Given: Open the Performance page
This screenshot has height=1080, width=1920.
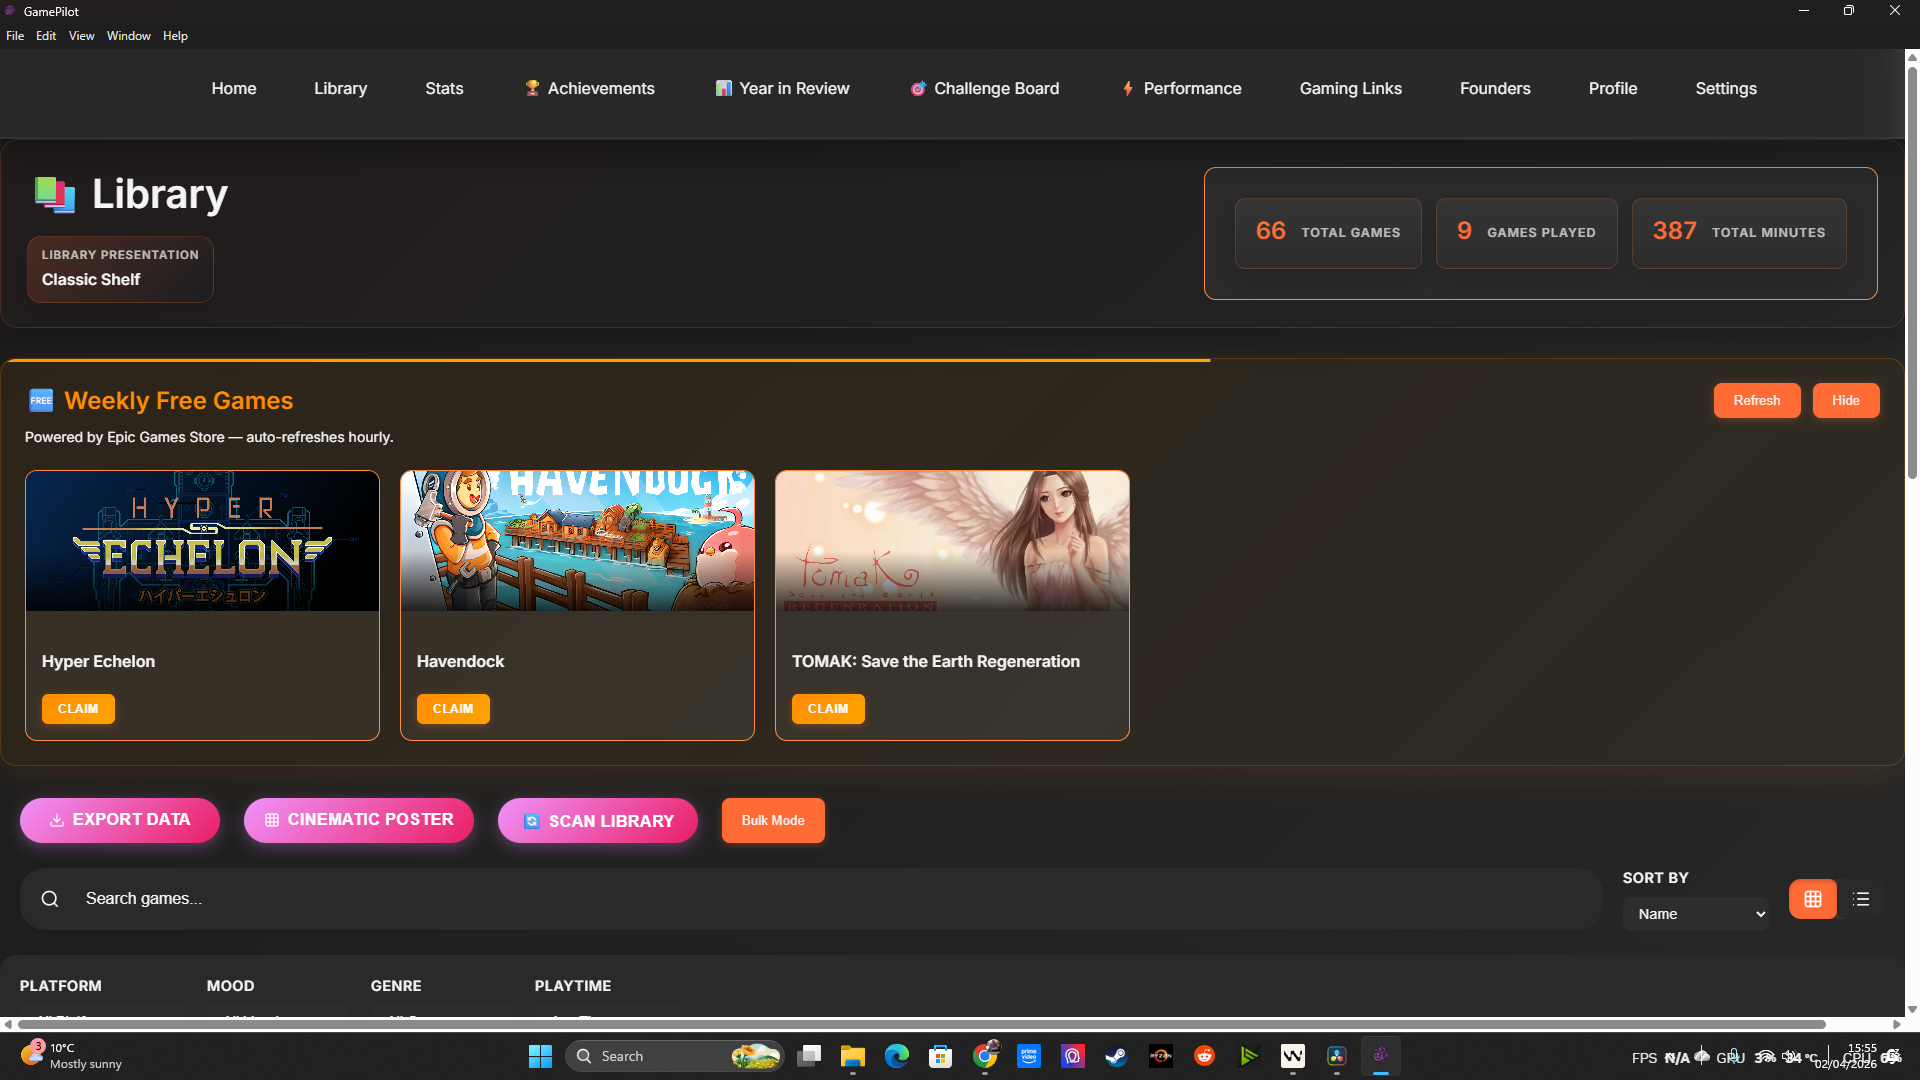Looking at the screenshot, I should point(1181,88).
